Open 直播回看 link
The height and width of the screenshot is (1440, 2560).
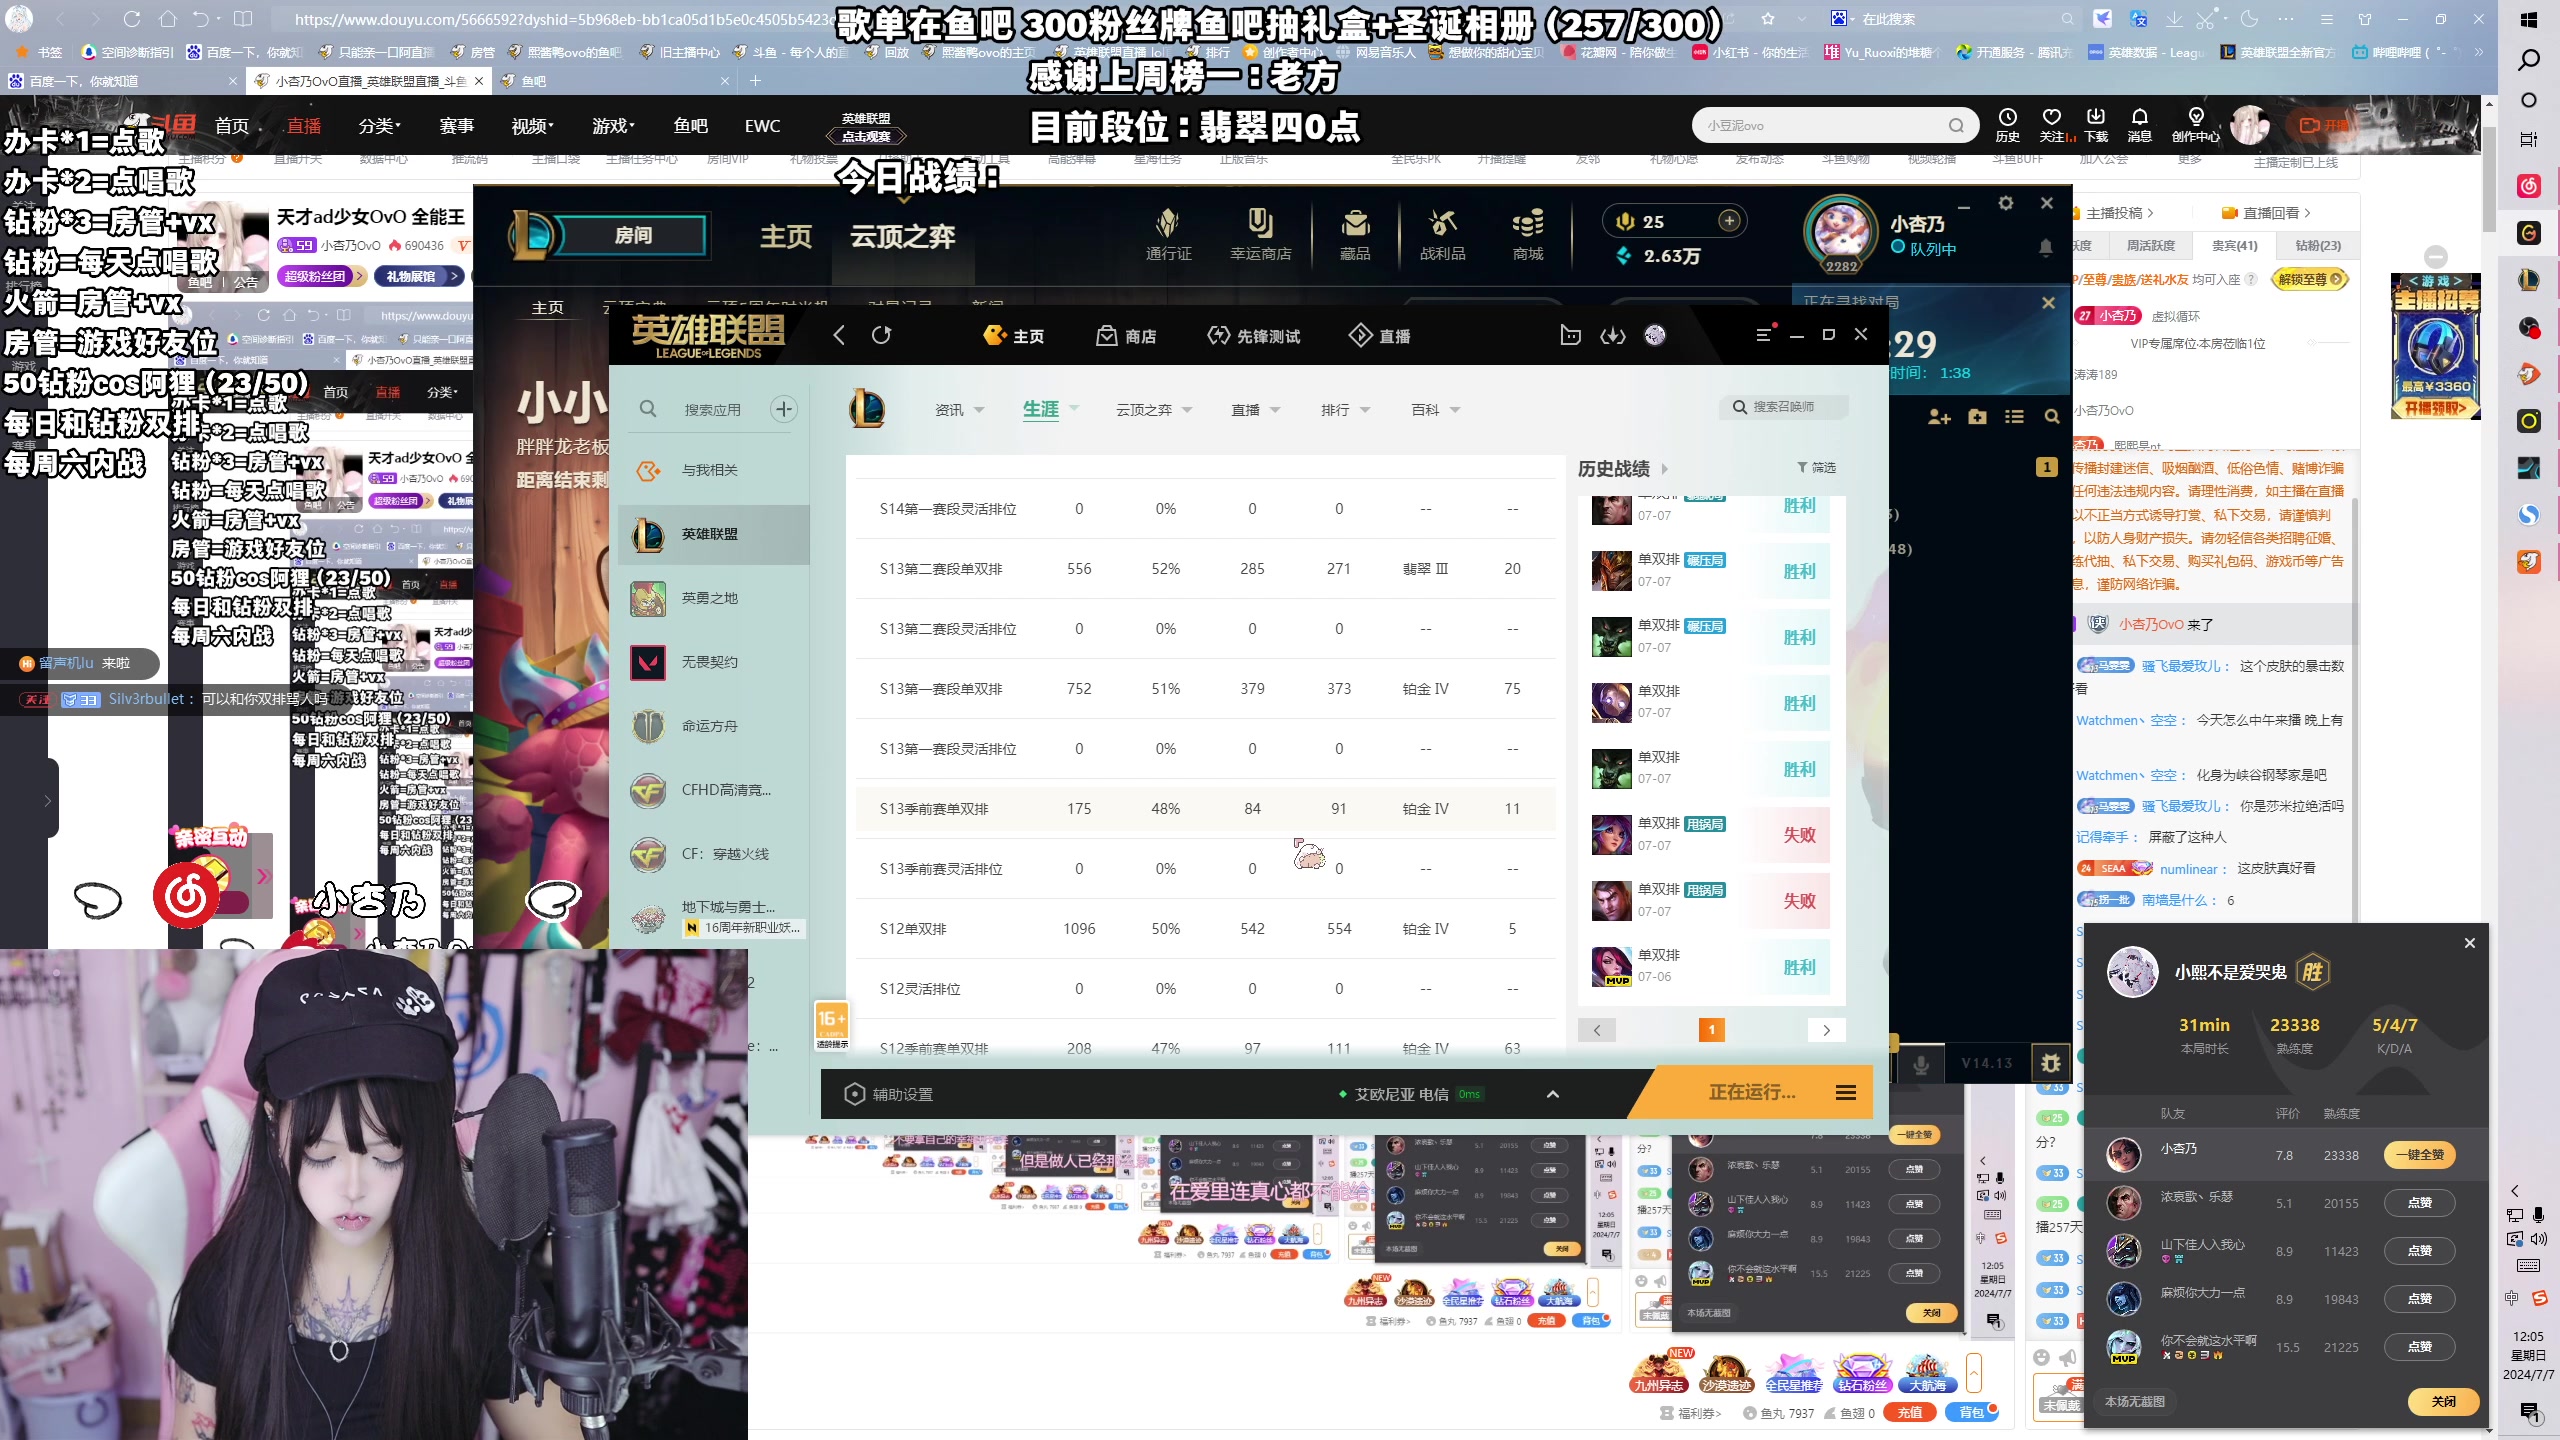2266,213
